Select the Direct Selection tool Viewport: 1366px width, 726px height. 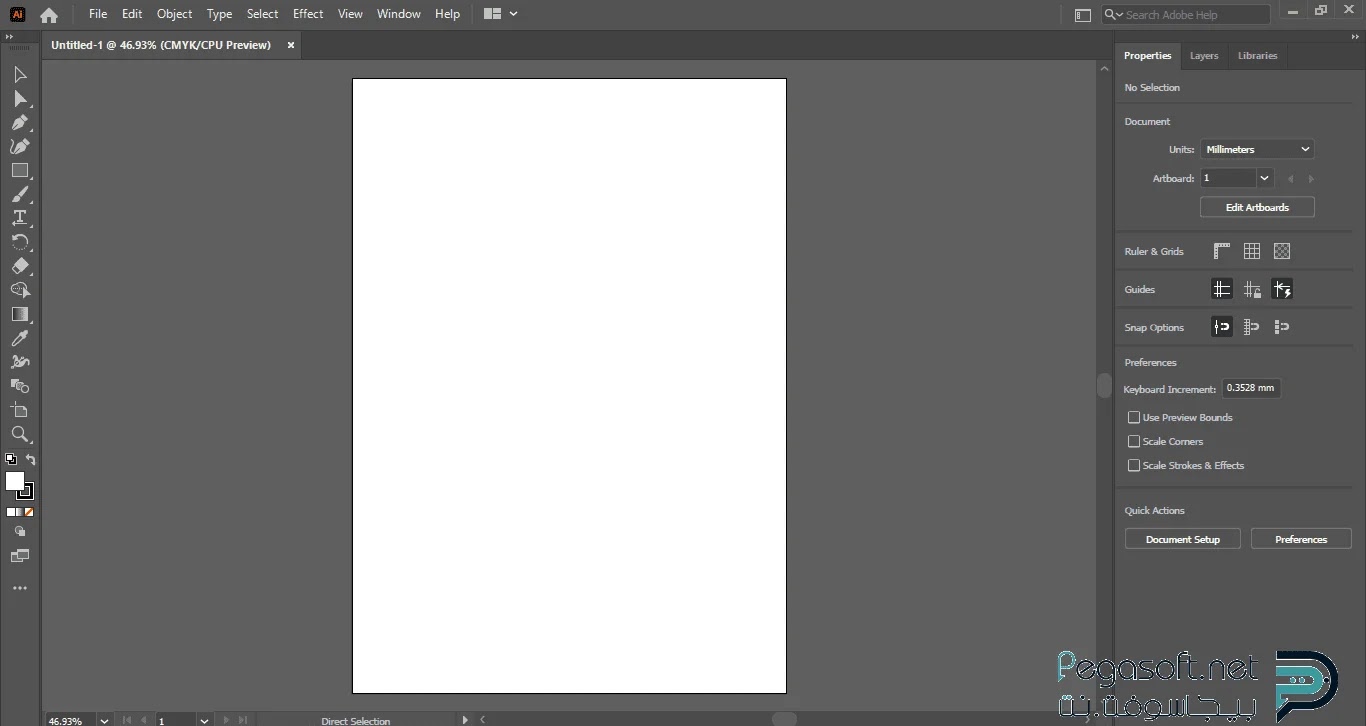(x=20, y=99)
